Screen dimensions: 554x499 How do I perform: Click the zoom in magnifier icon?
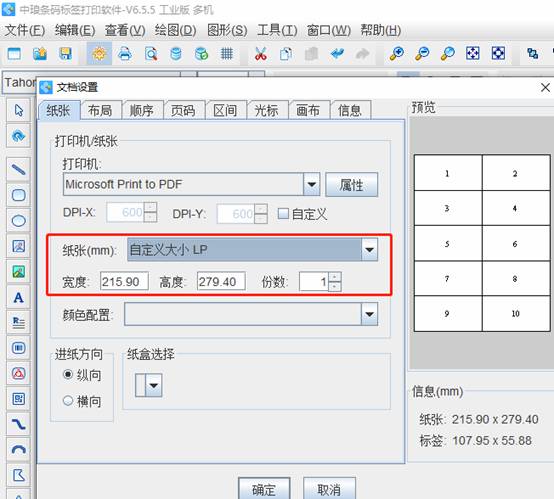click(396, 54)
